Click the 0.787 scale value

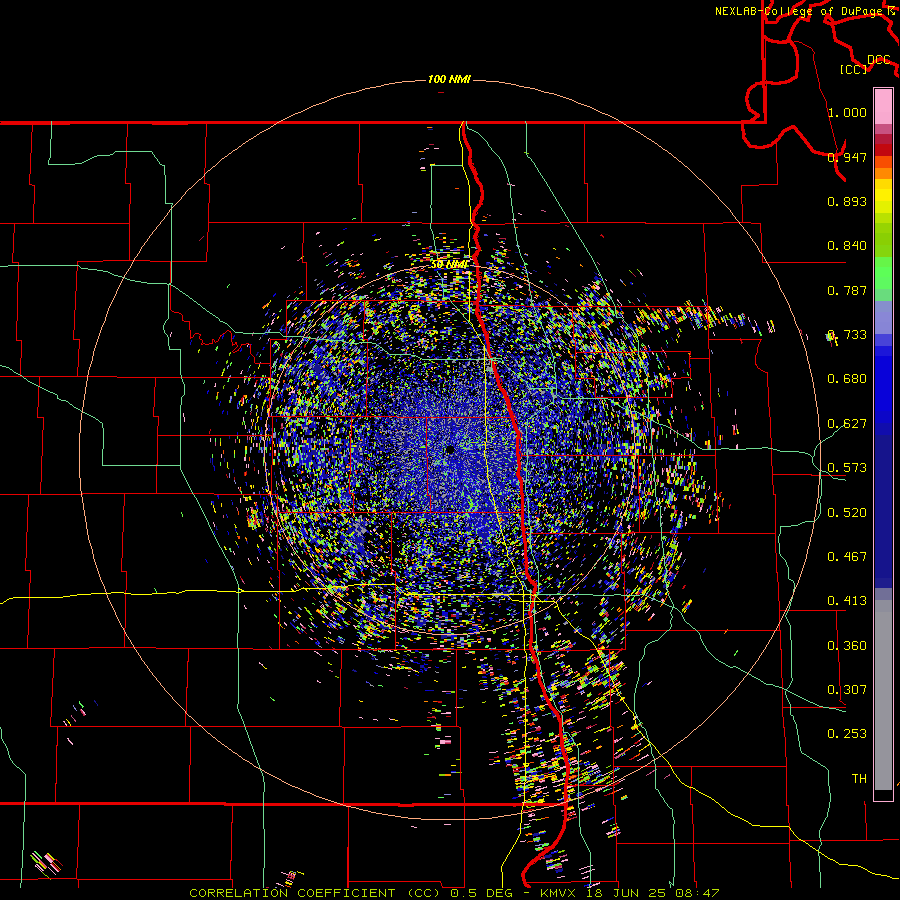[x=847, y=290]
